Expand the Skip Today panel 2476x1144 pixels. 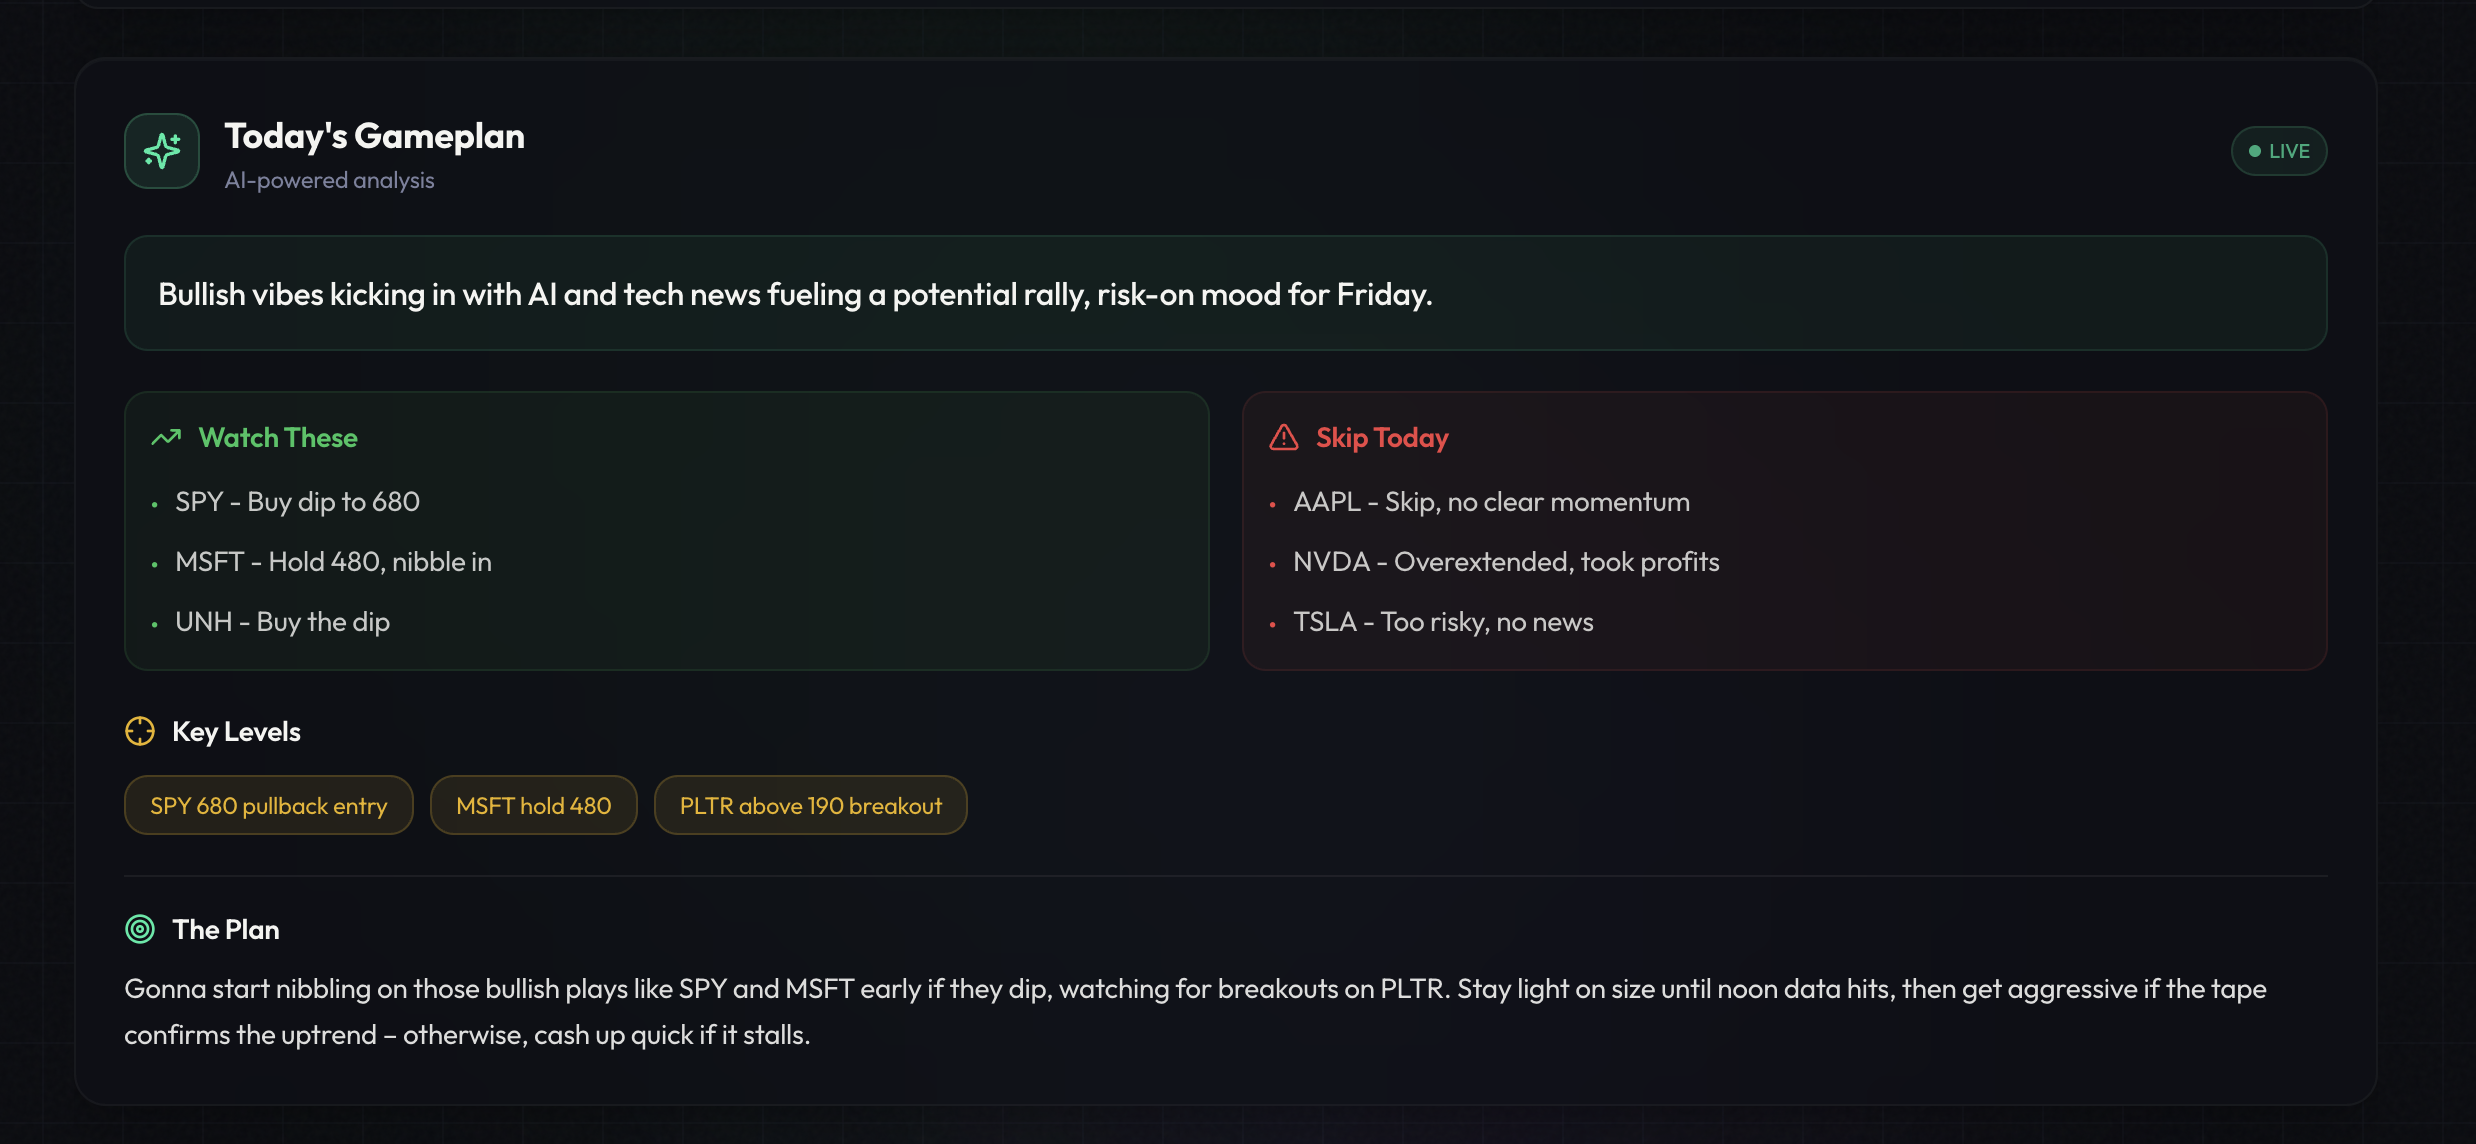pos(1786,530)
